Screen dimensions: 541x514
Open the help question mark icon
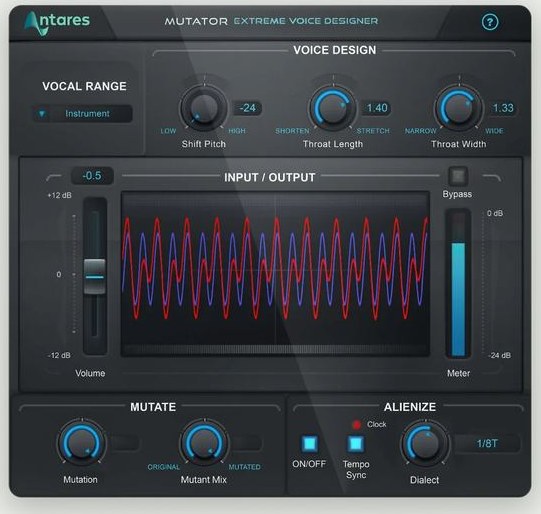pos(490,22)
